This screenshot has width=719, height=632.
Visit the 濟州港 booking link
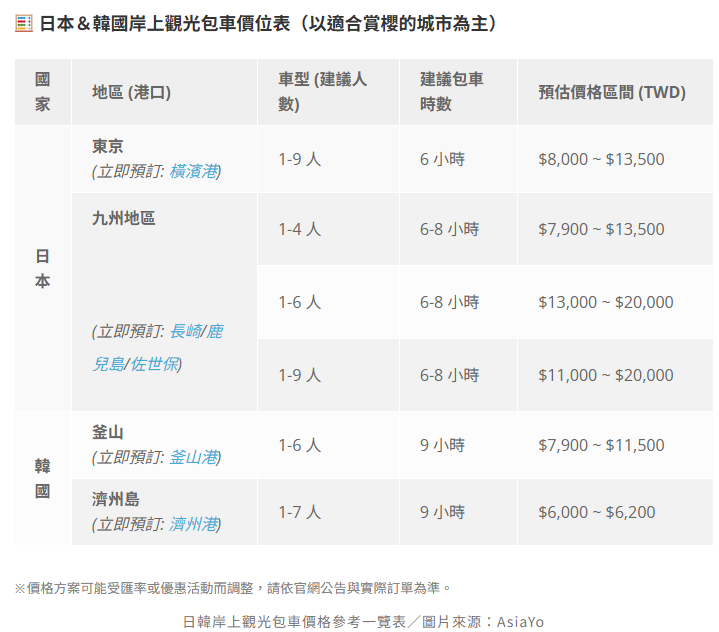pos(193,523)
